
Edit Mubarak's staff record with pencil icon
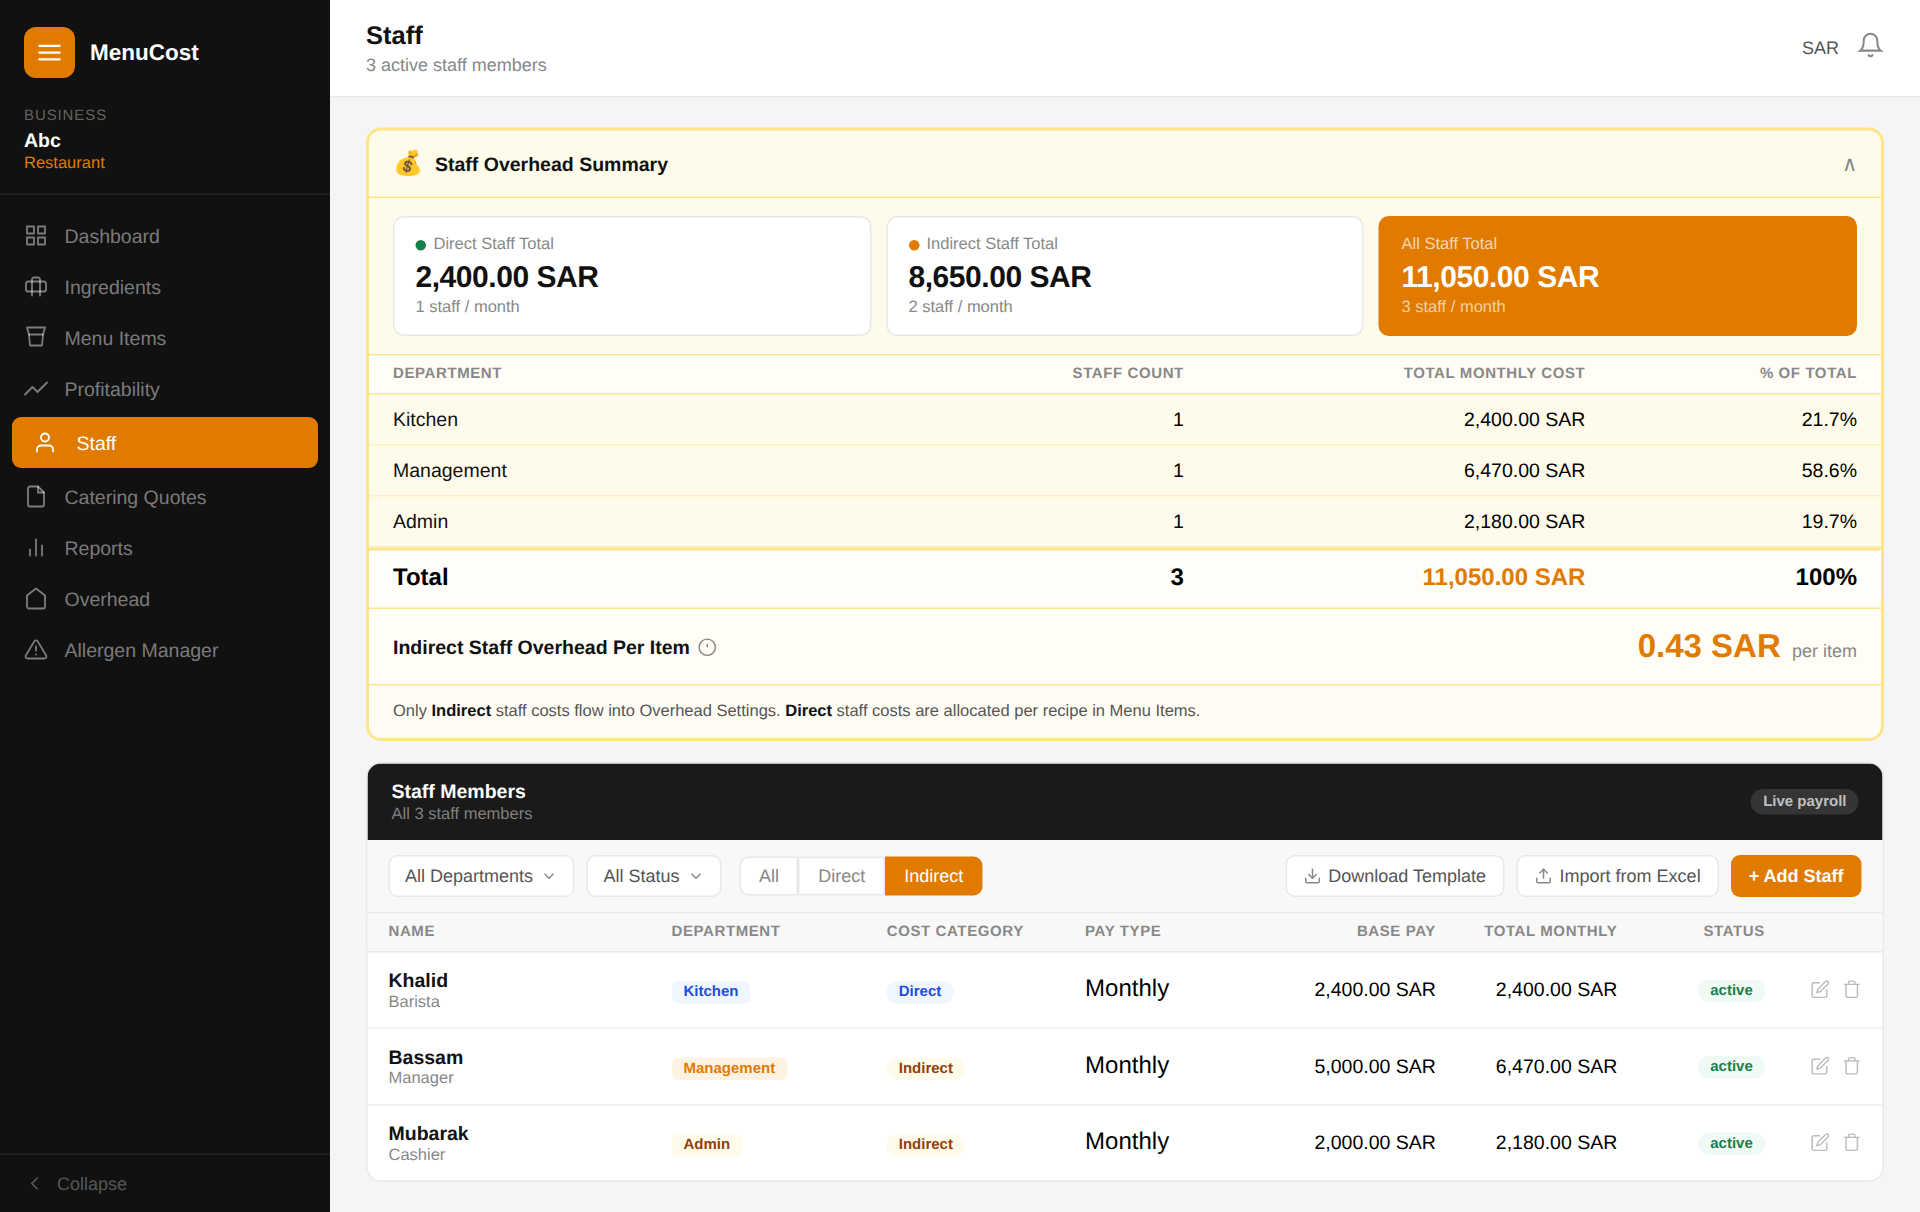pos(1820,1142)
